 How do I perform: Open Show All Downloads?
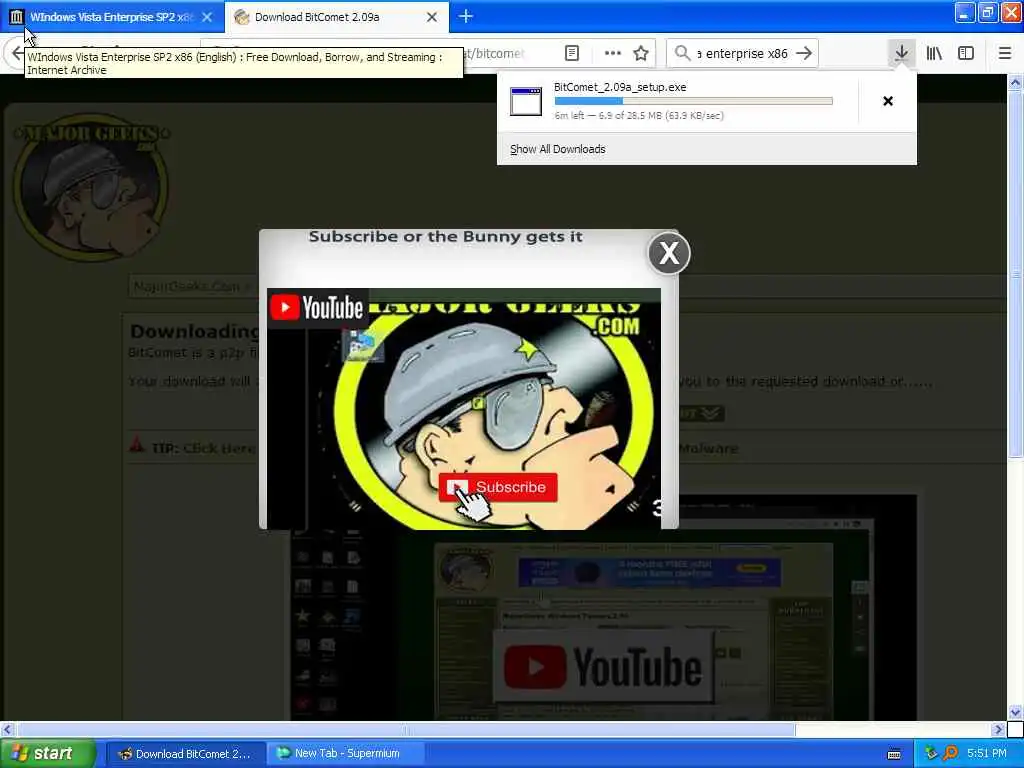tap(557, 149)
